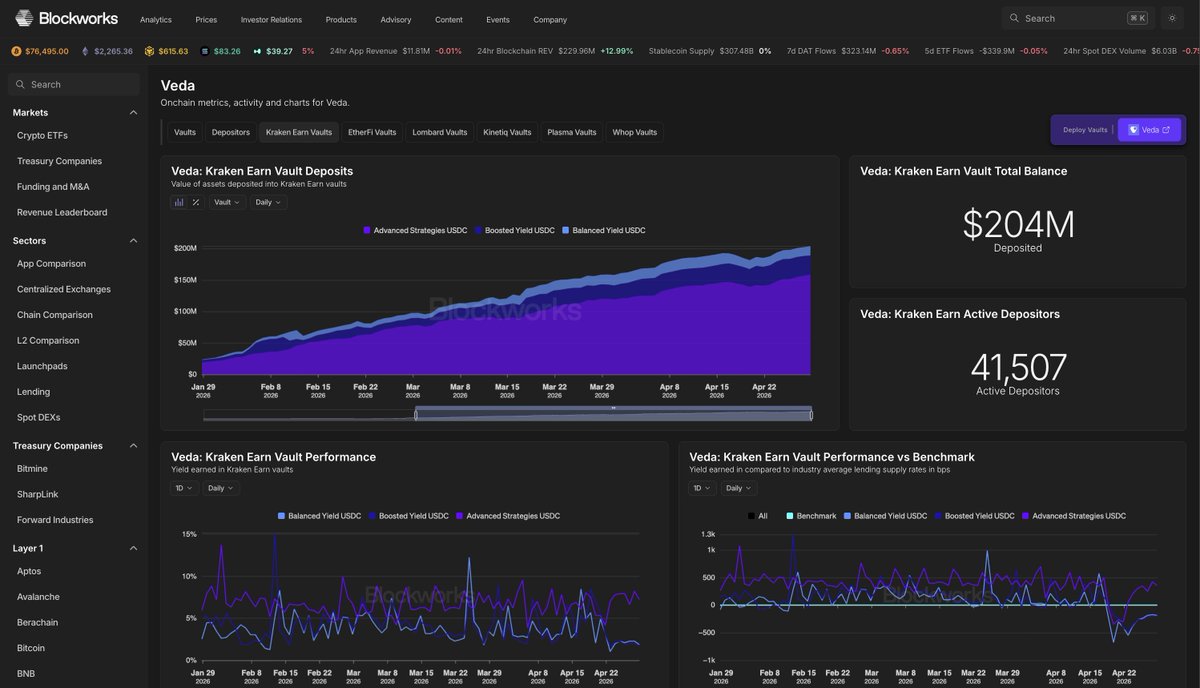The image size is (1200, 688).
Task: Toggle Advanced Strategies USDC series in Deposits legend
Action: point(415,230)
